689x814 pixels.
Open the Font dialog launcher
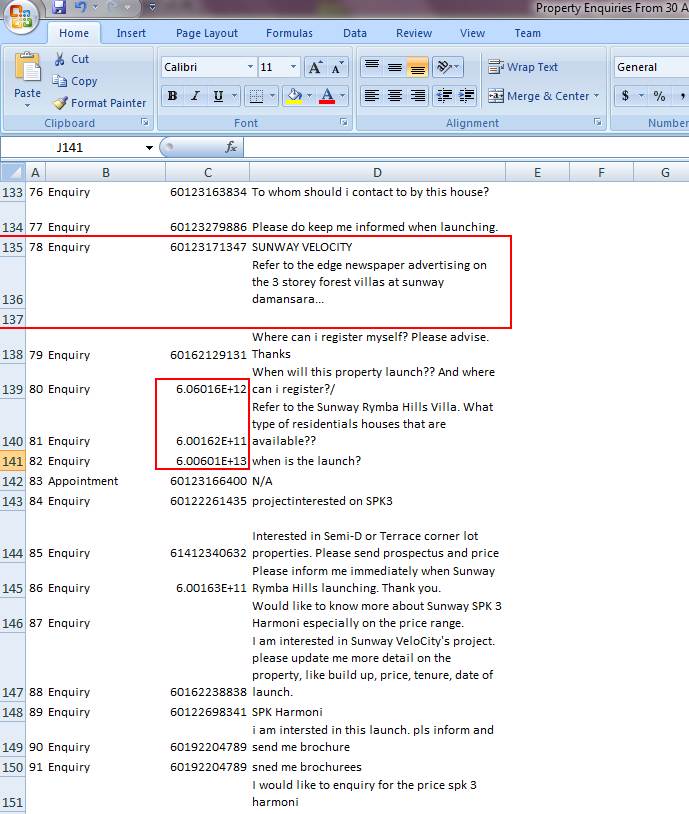coord(344,123)
